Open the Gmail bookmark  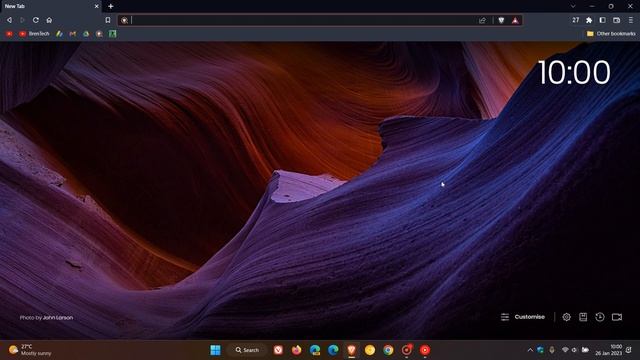pos(73,34)
